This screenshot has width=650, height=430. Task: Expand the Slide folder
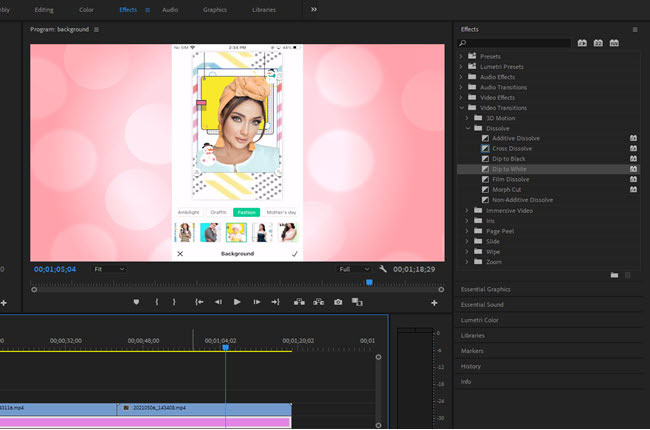point(467,241)
